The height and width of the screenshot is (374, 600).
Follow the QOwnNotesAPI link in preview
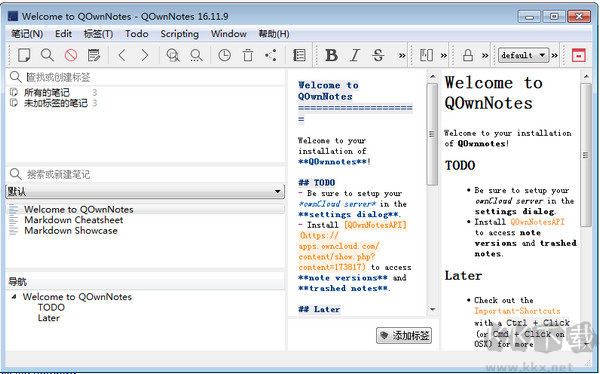coord(537,222)
